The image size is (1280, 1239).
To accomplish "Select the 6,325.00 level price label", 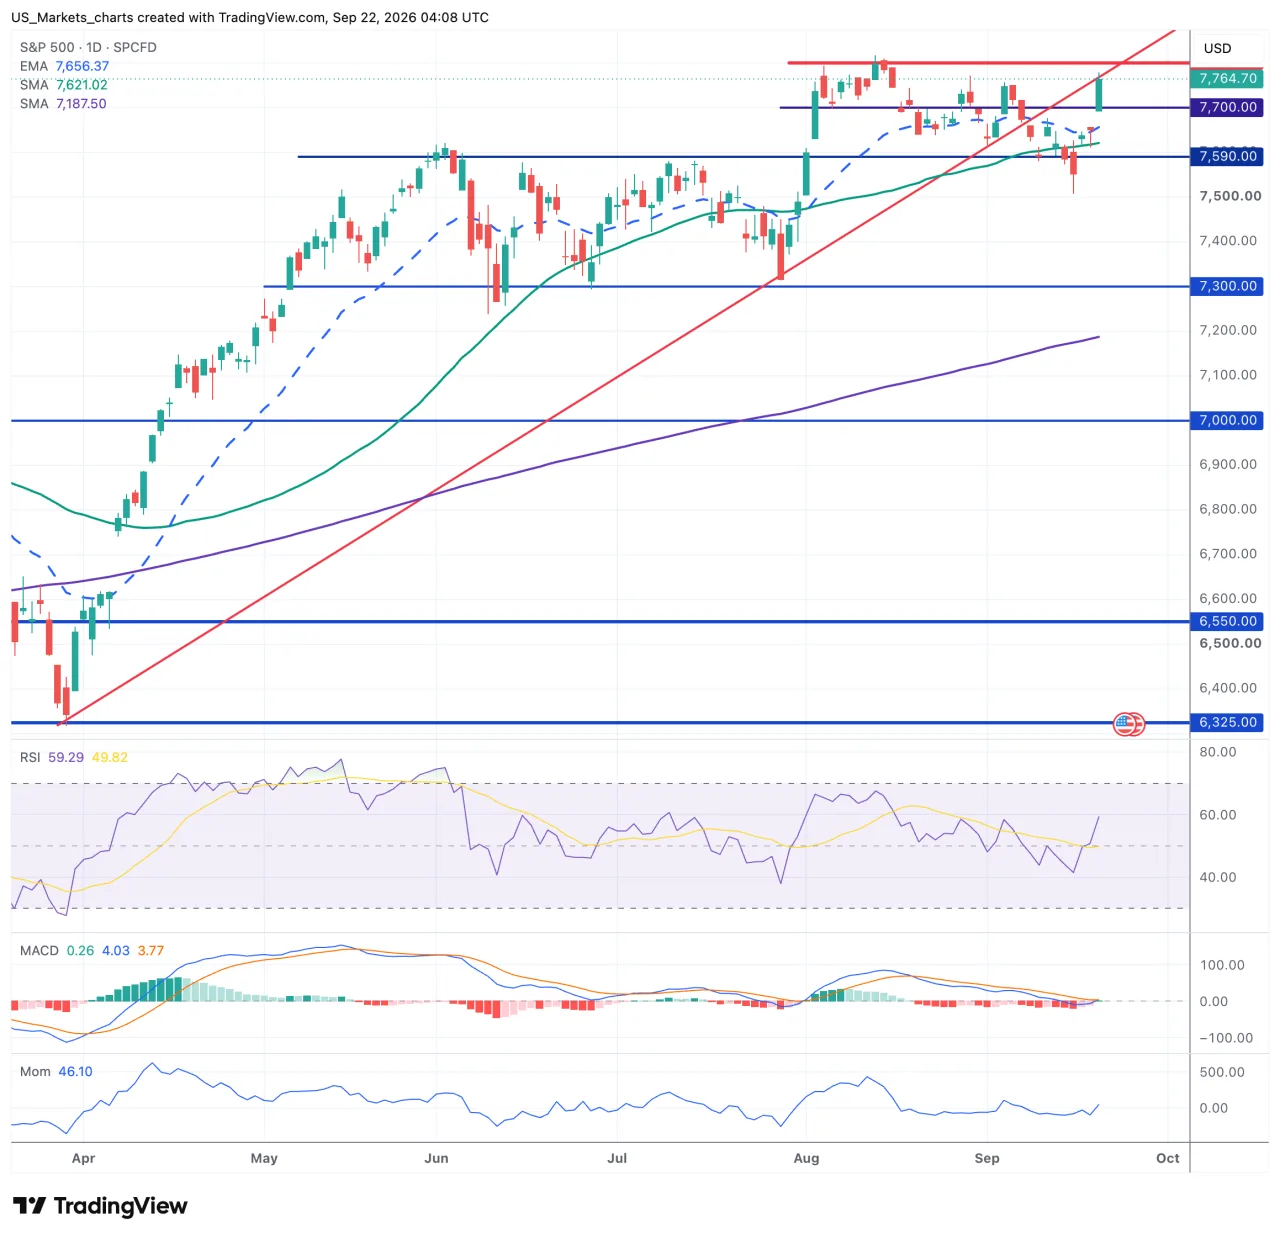I will (x=1227, y=722).
